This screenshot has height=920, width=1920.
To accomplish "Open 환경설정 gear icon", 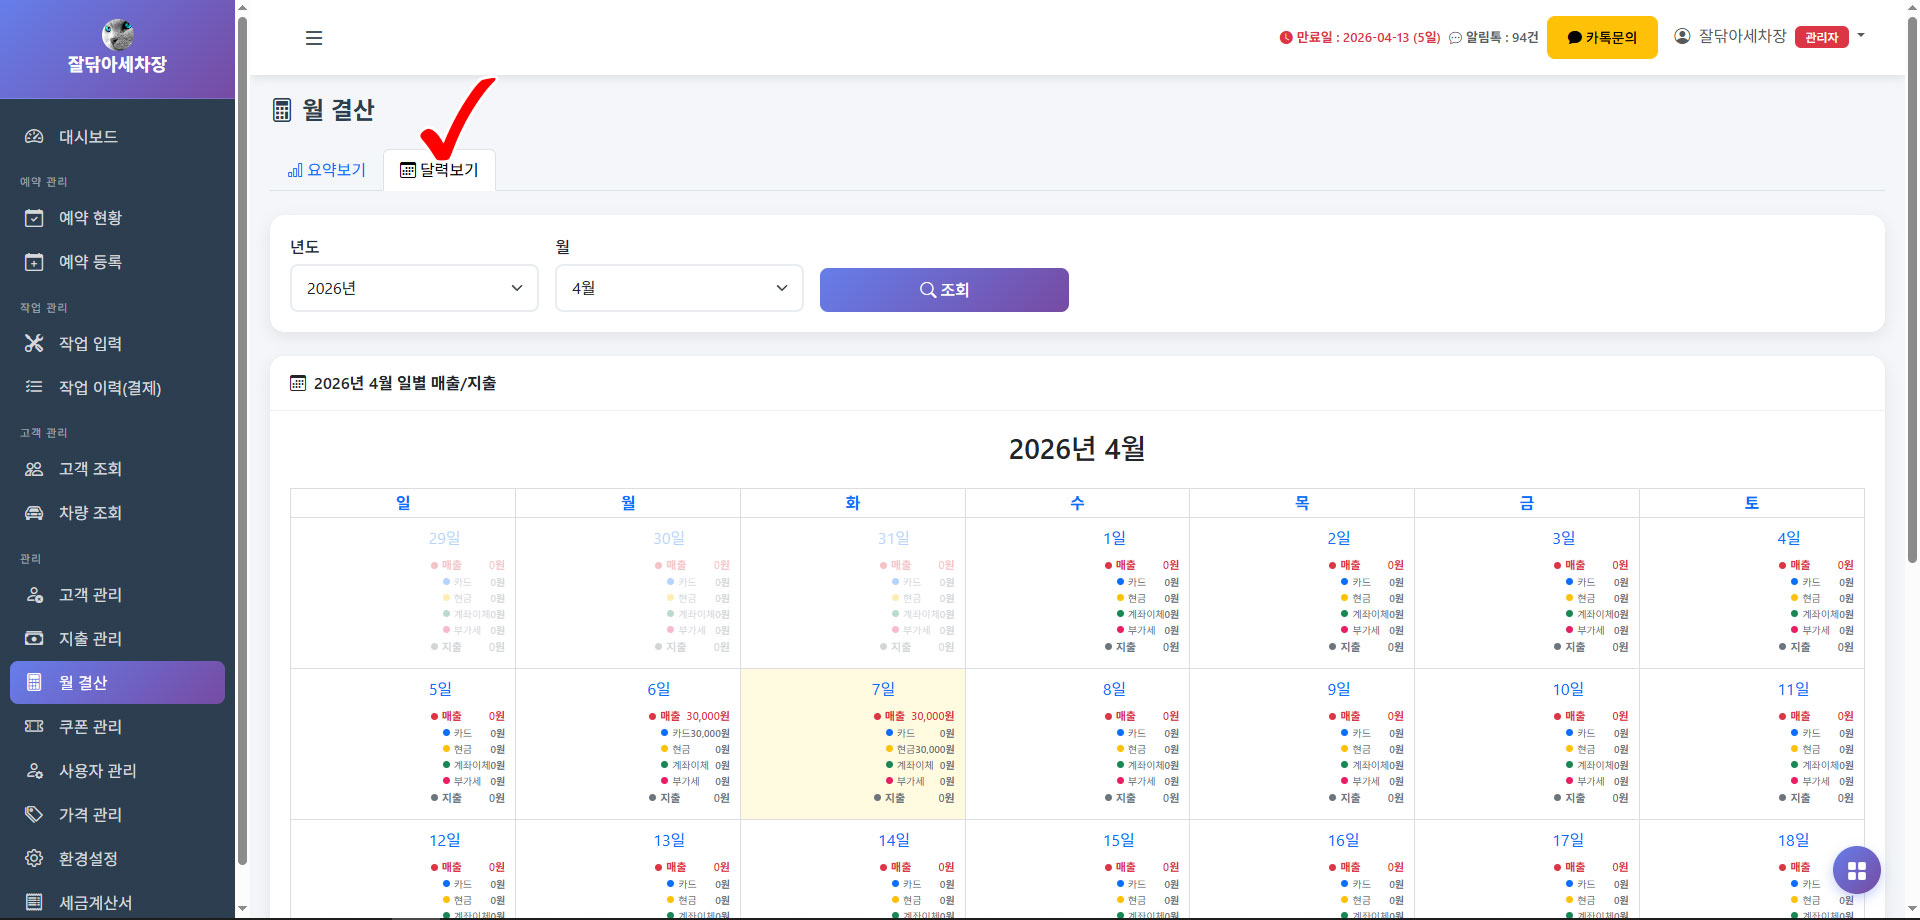I will click(34, 859).
